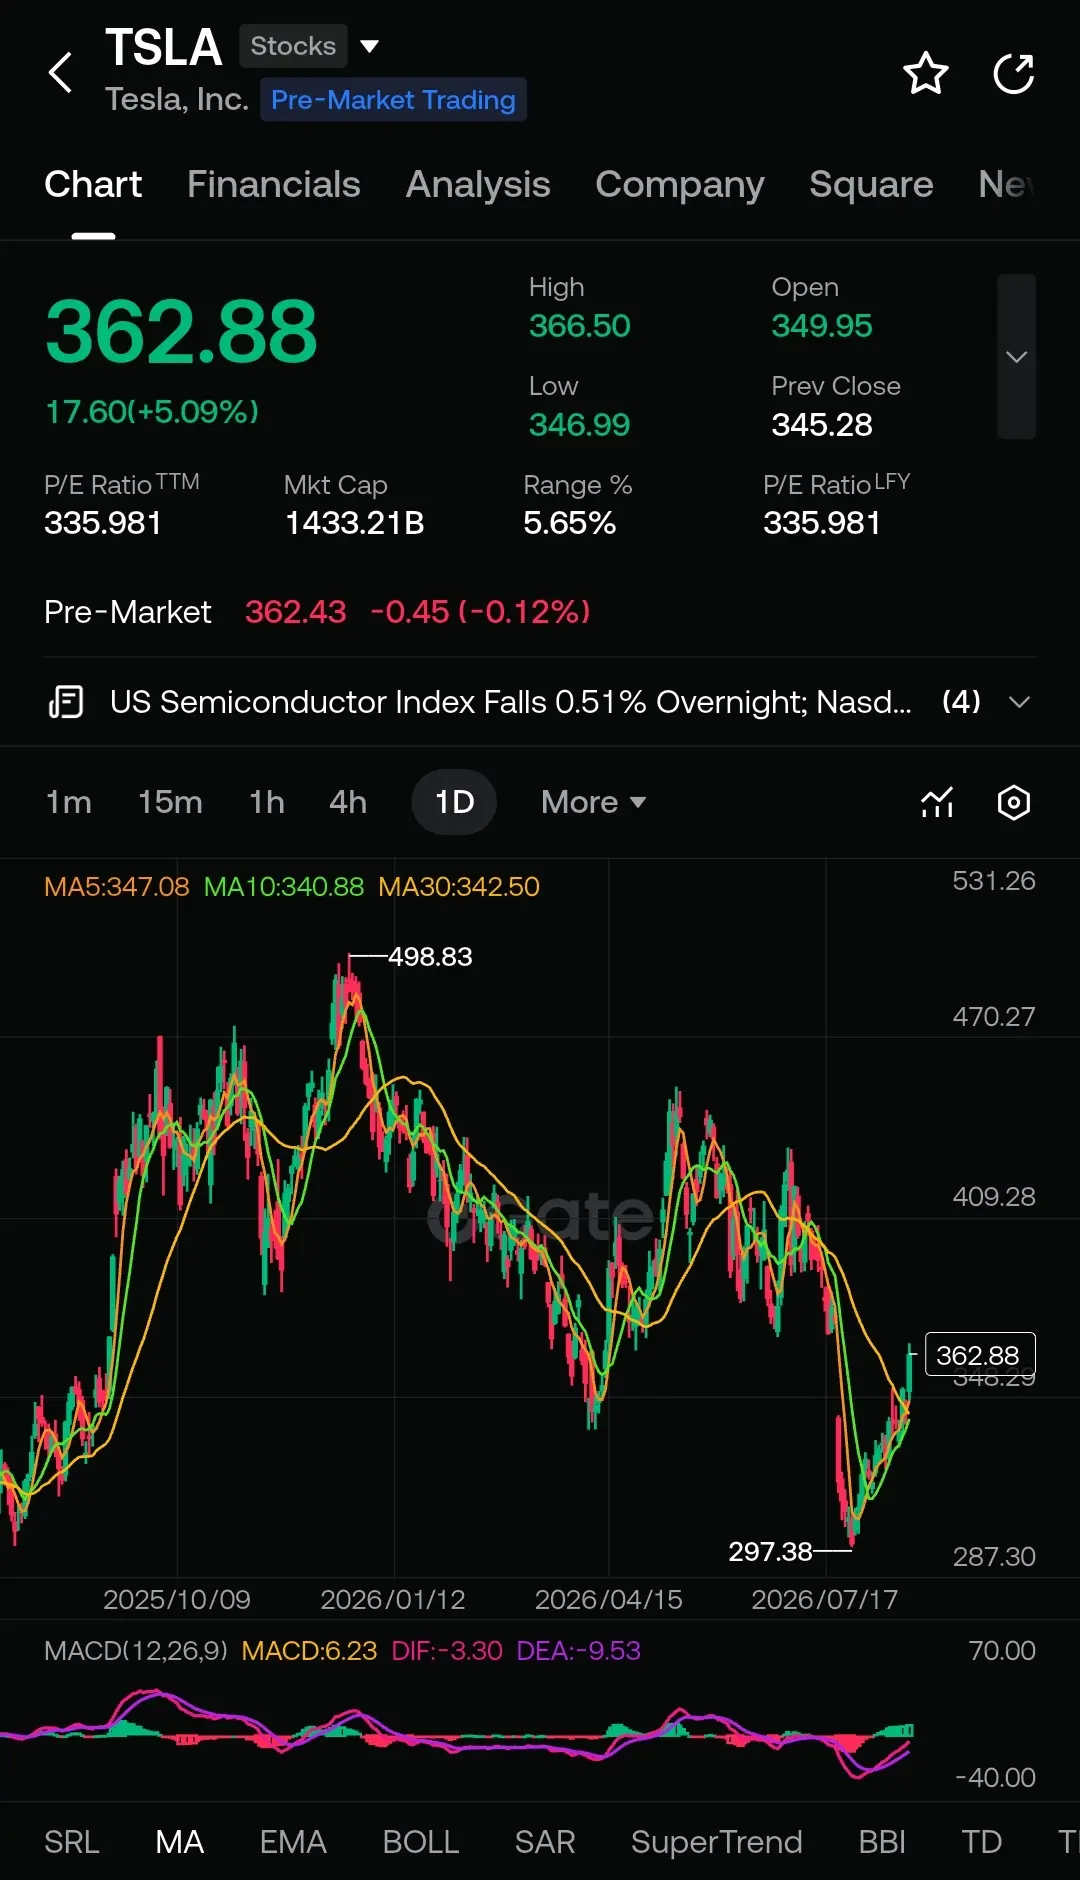Open the Stocks type dropdown
The height and width of the screenshot is (1880, 1080).
[310, 46]
